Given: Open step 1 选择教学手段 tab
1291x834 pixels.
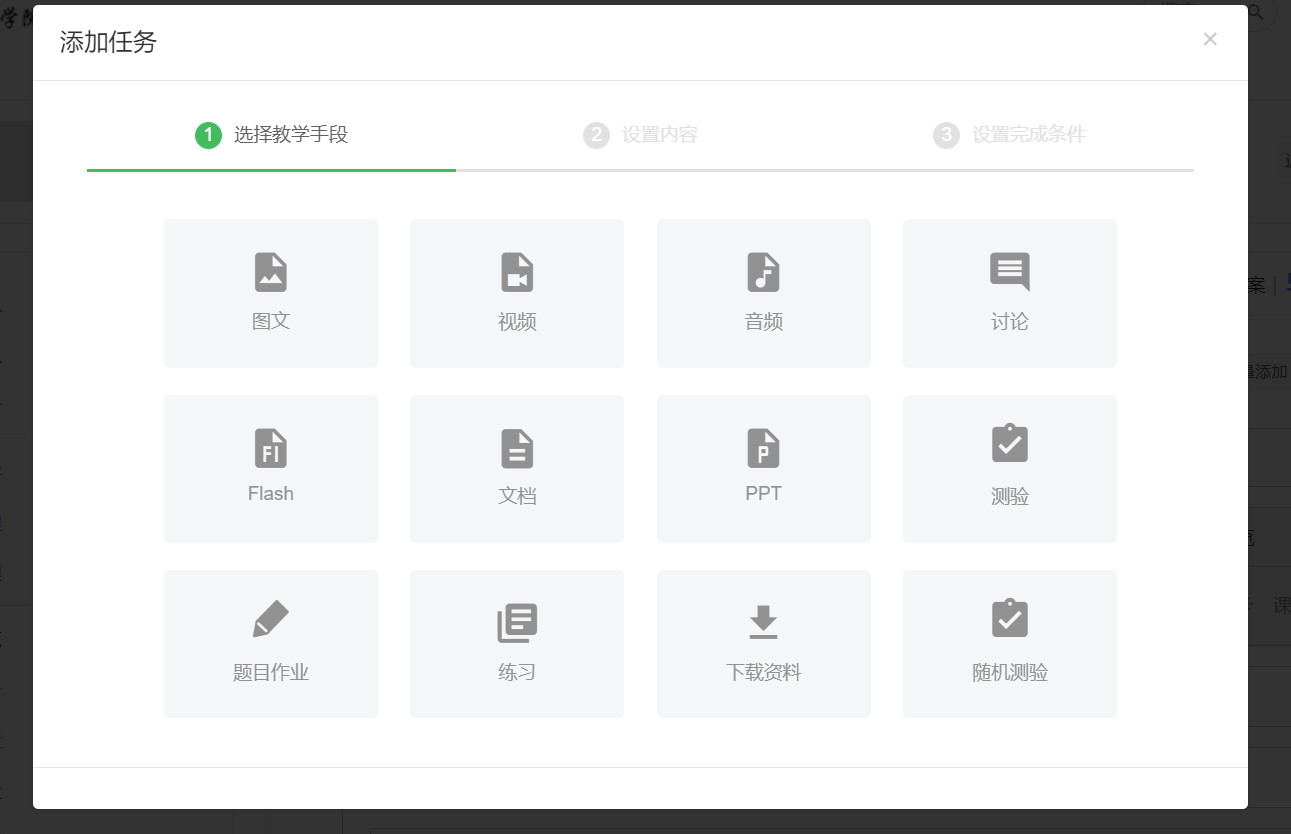Looking at the screenshot, I should coord(271,135).
